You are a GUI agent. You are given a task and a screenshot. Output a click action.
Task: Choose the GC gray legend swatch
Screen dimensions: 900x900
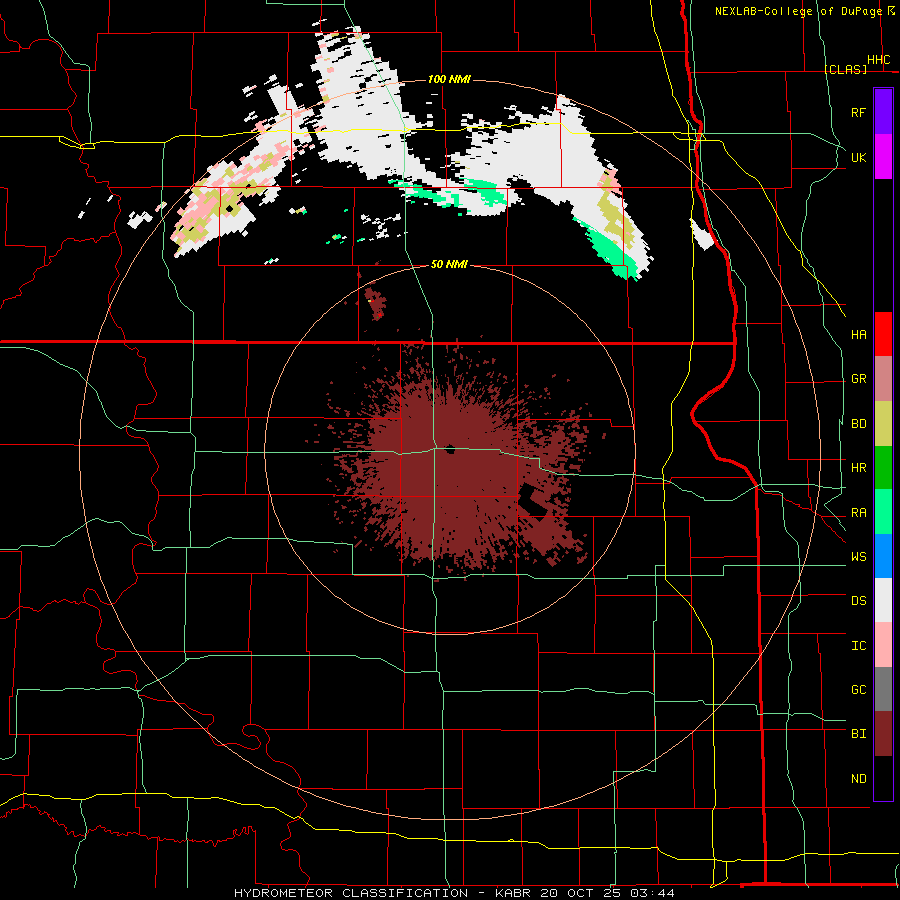point(883,689)
